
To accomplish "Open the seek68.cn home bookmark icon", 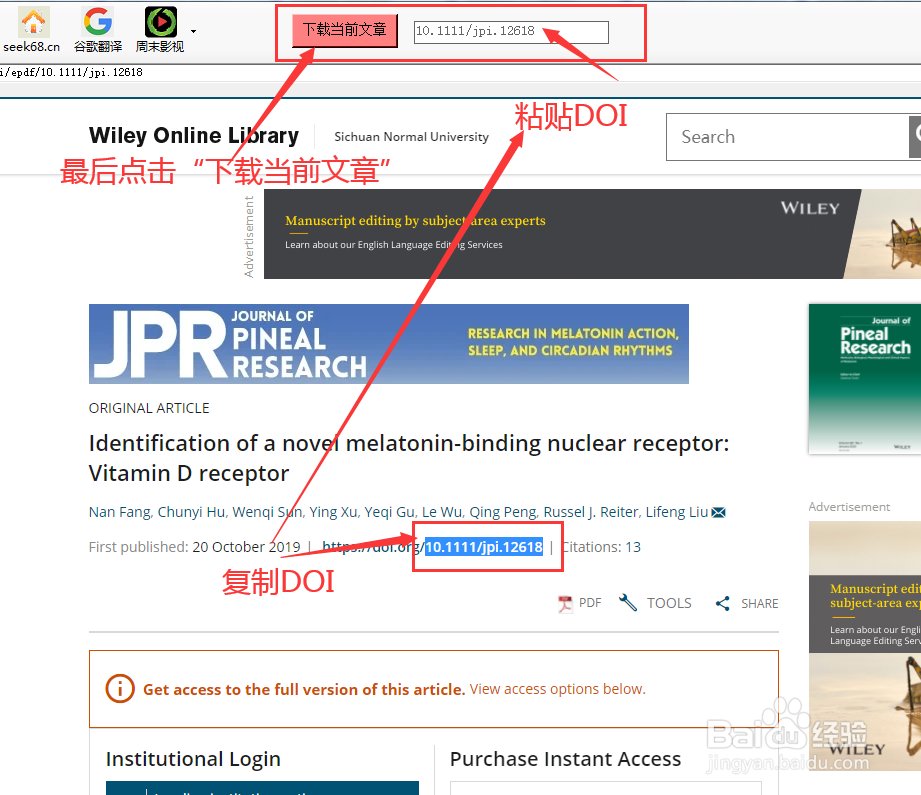I will tap(33, 22).
